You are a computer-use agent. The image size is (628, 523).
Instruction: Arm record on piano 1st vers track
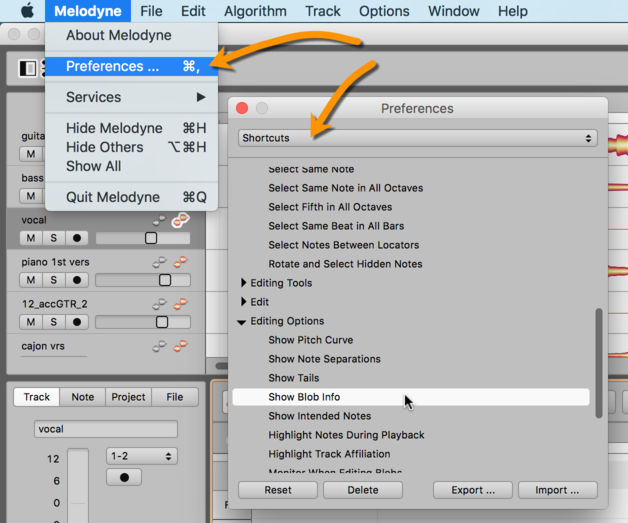[x=77, y=280]
